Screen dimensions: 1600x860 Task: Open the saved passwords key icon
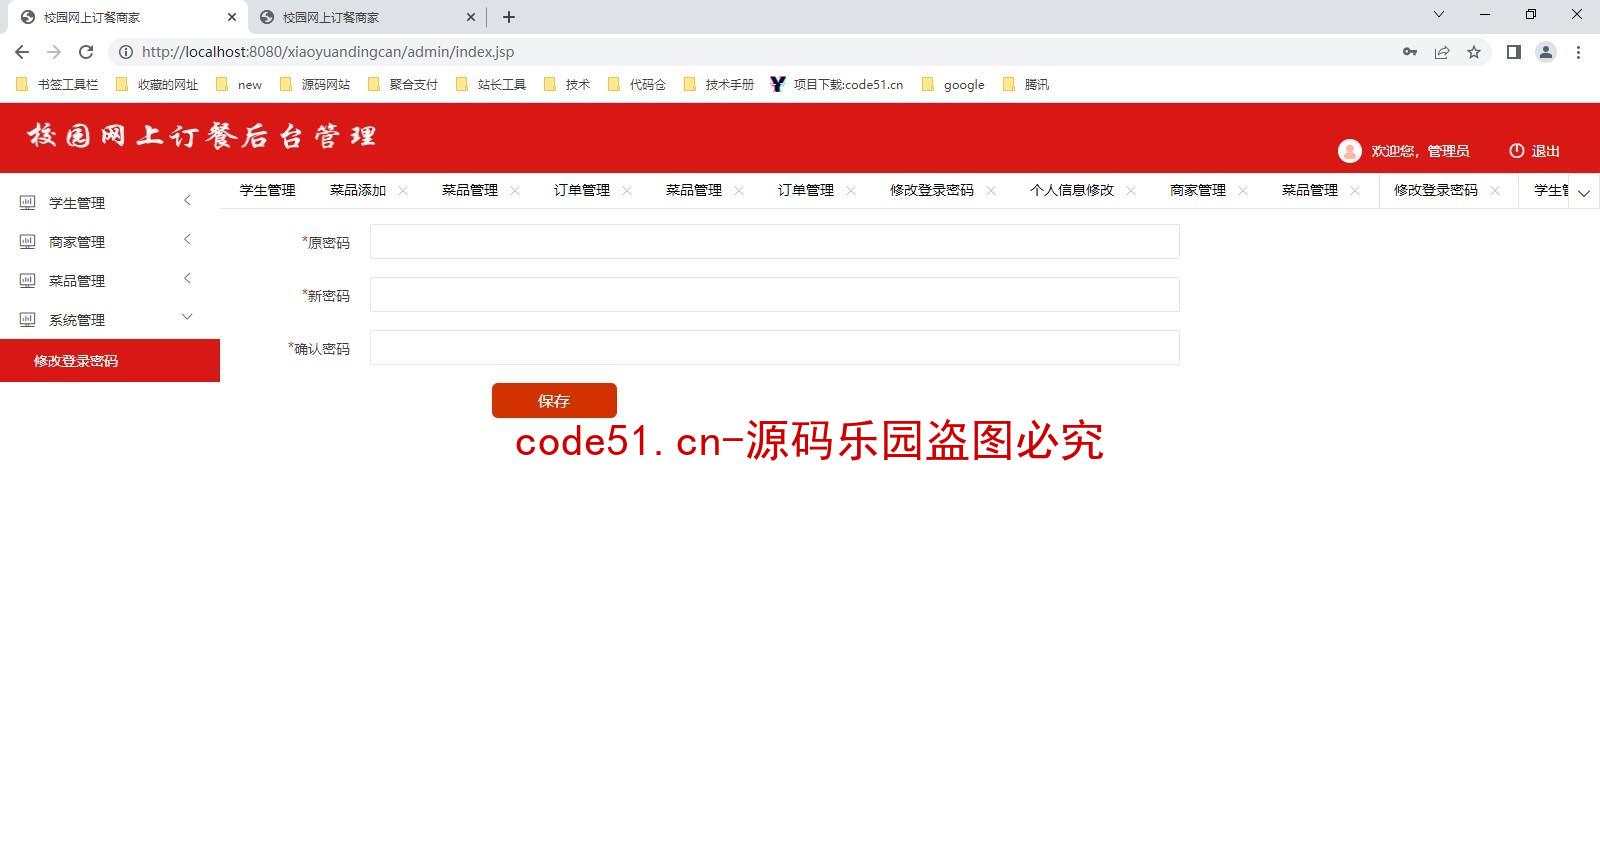click(x=1410, y=52)
